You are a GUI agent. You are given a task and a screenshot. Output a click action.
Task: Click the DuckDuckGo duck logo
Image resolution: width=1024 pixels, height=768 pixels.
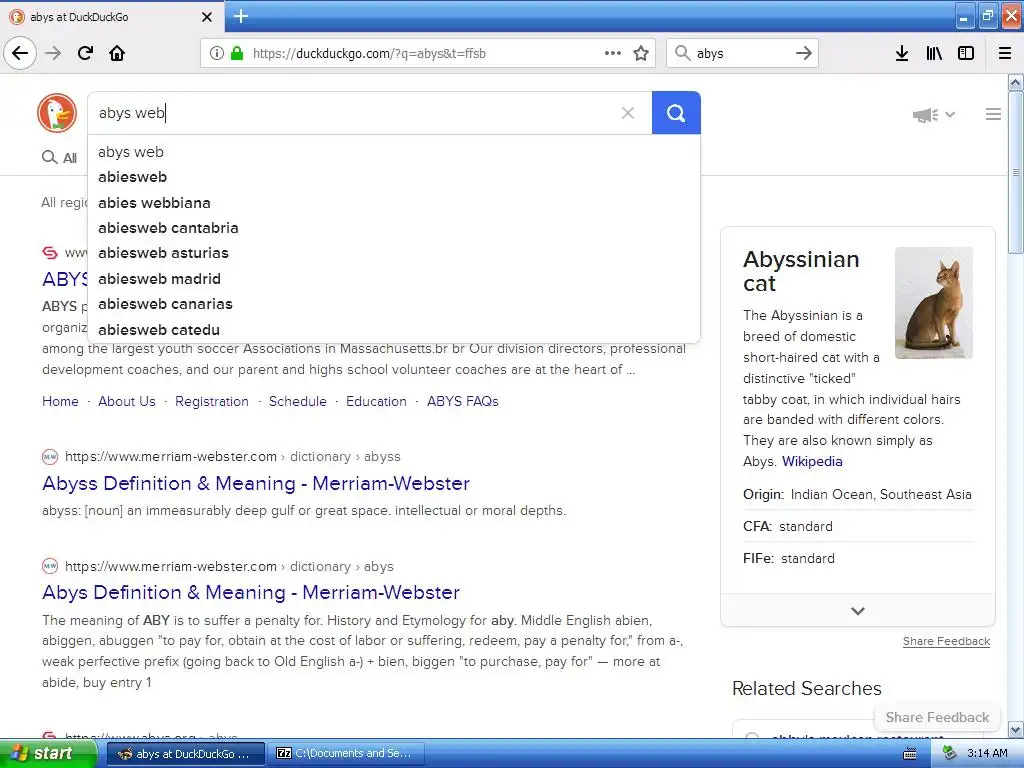coord(57,112)
